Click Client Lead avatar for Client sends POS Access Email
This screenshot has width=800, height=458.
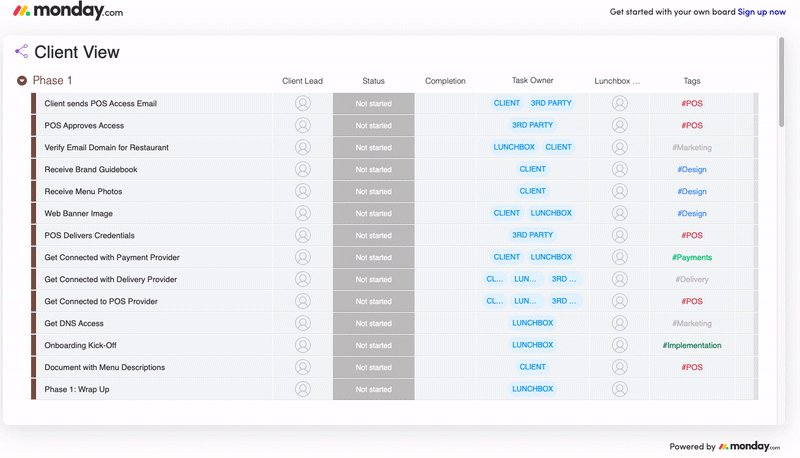pos(303,104)
